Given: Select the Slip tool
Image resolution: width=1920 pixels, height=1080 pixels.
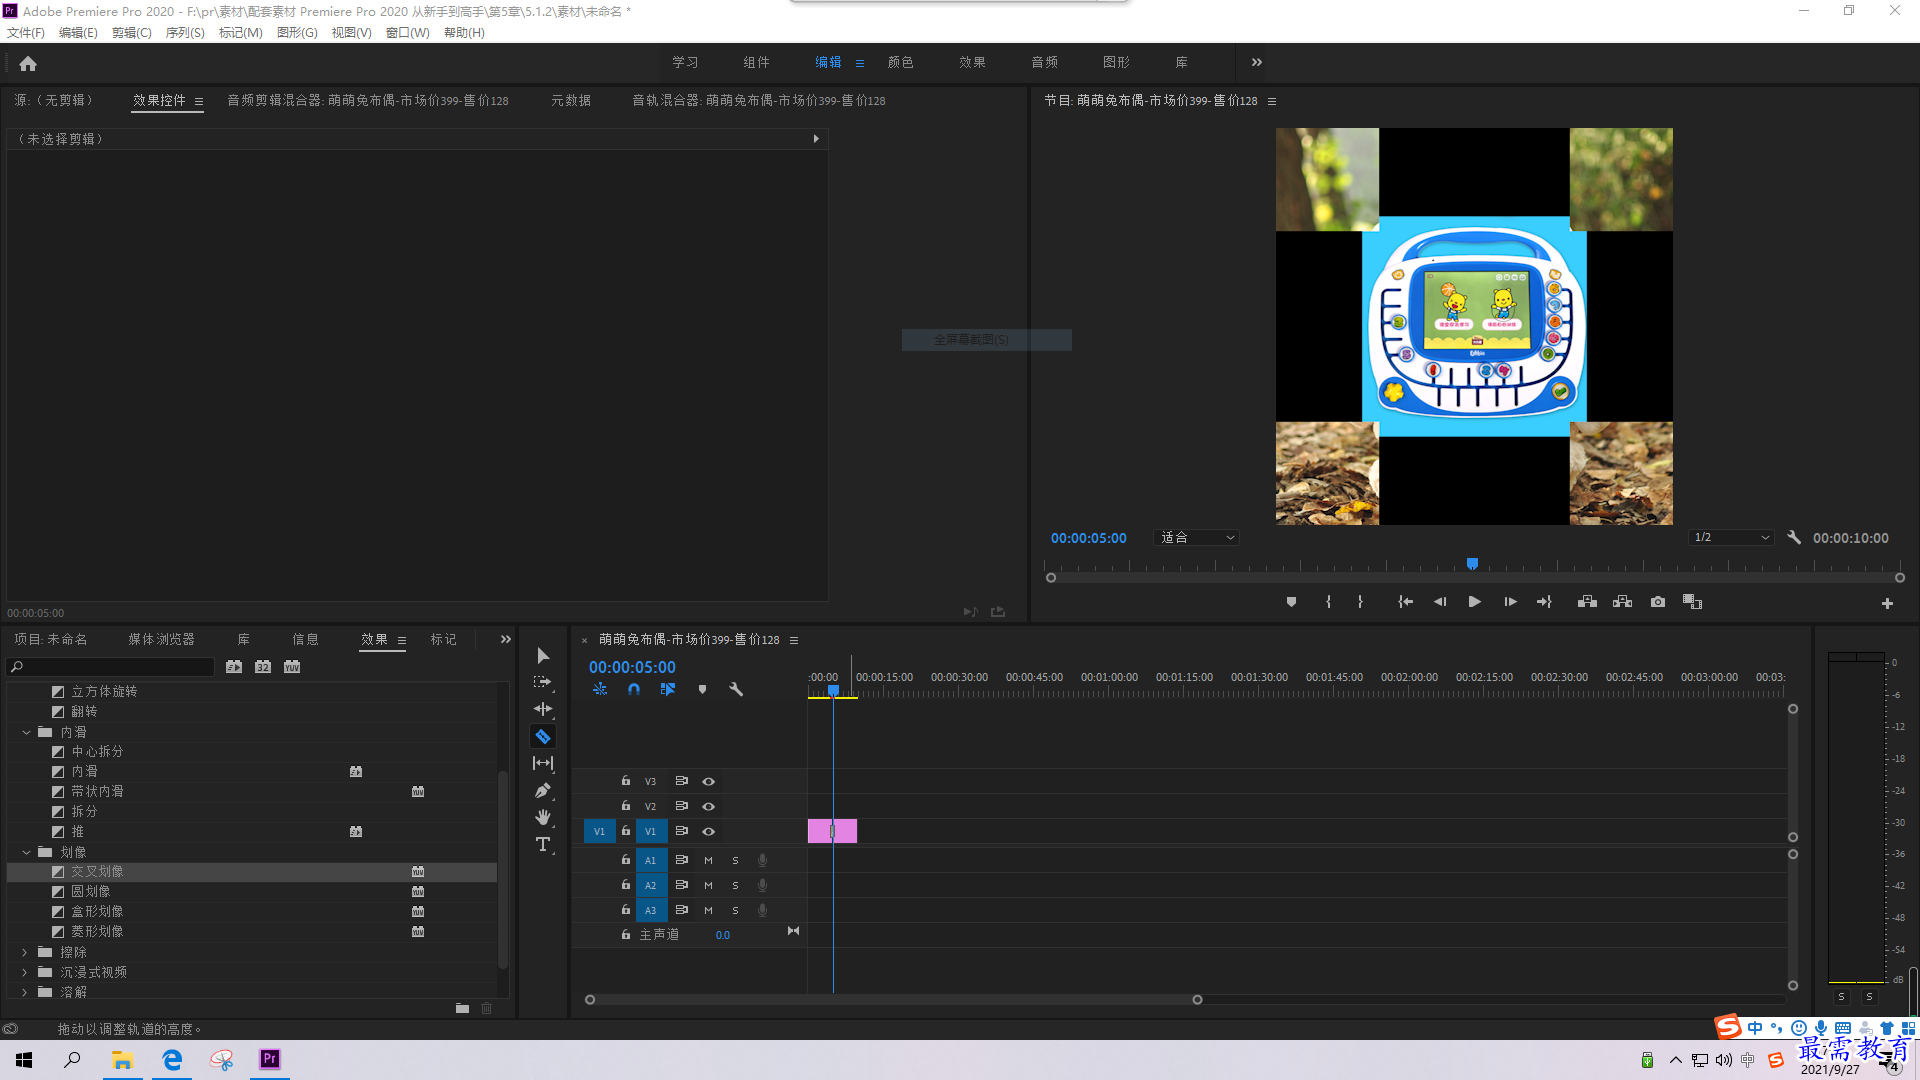Looking at the screenshot, I should tap(543, 763).
